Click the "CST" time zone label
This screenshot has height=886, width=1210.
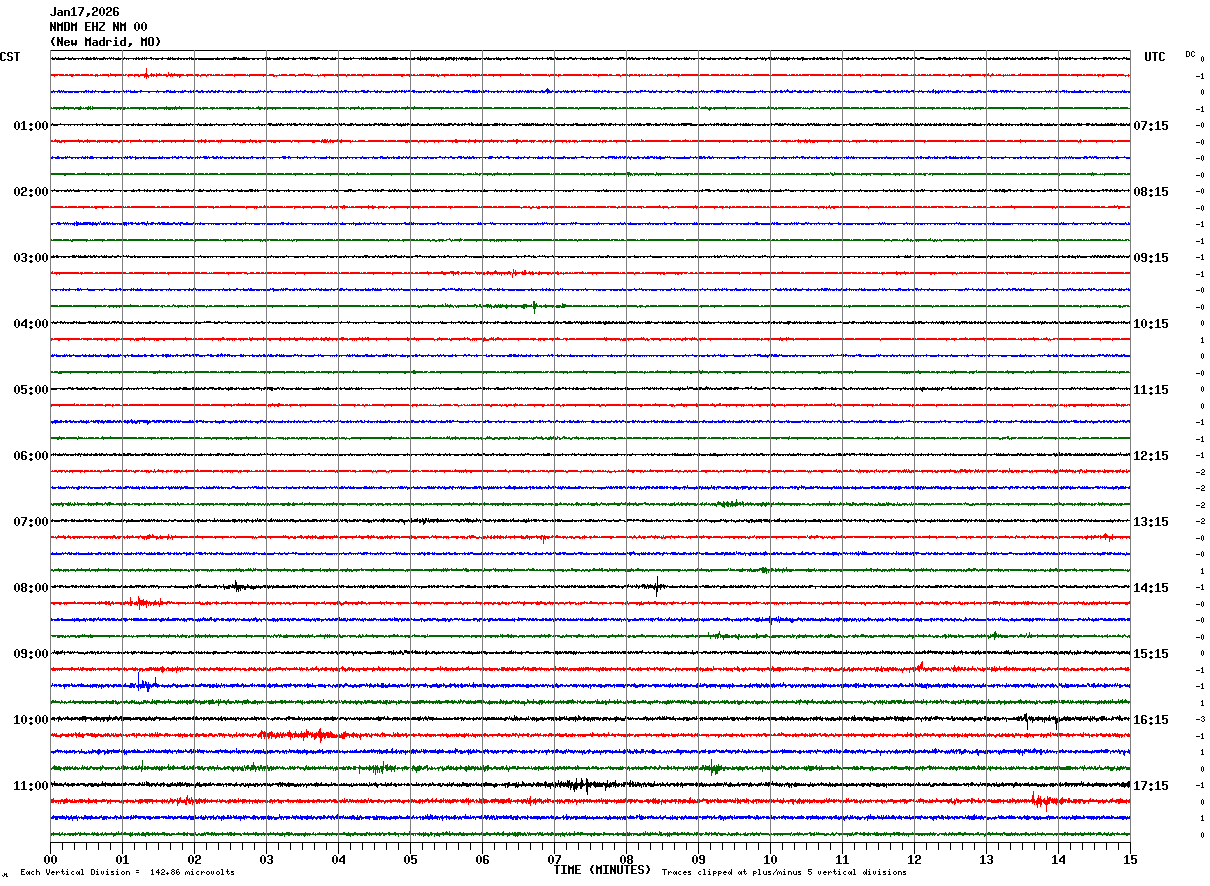click(10, 57)
